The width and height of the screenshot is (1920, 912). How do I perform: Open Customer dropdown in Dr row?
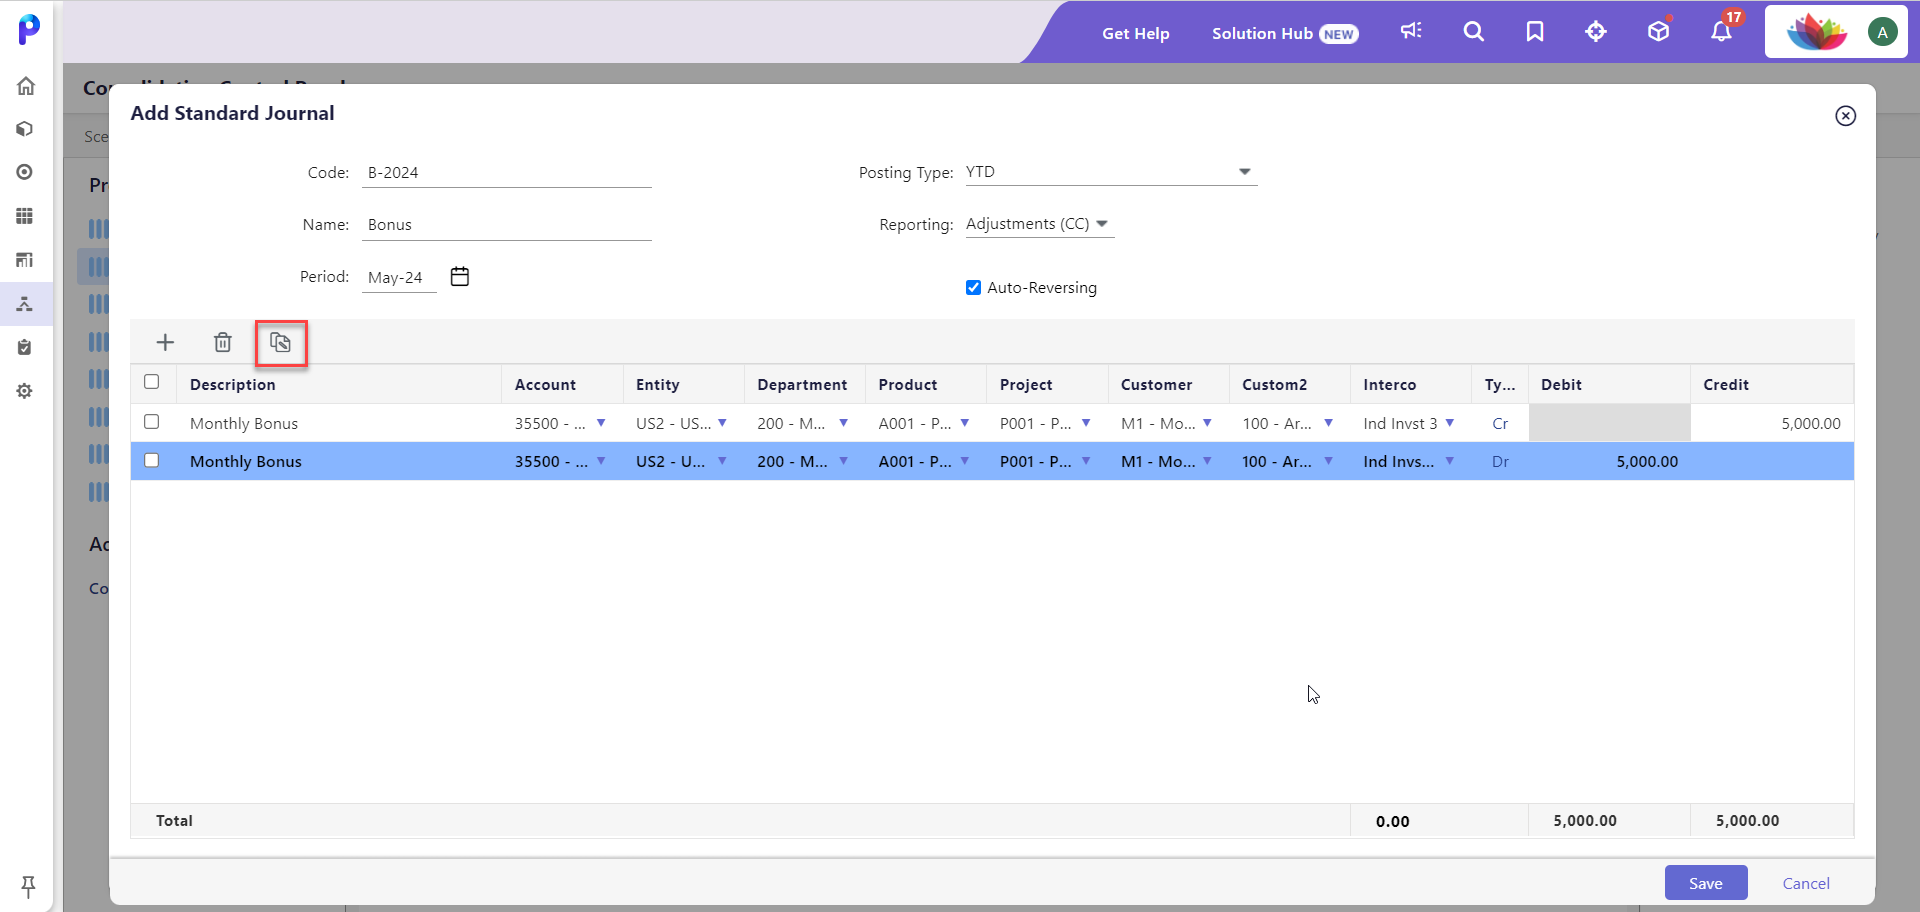1207,461
